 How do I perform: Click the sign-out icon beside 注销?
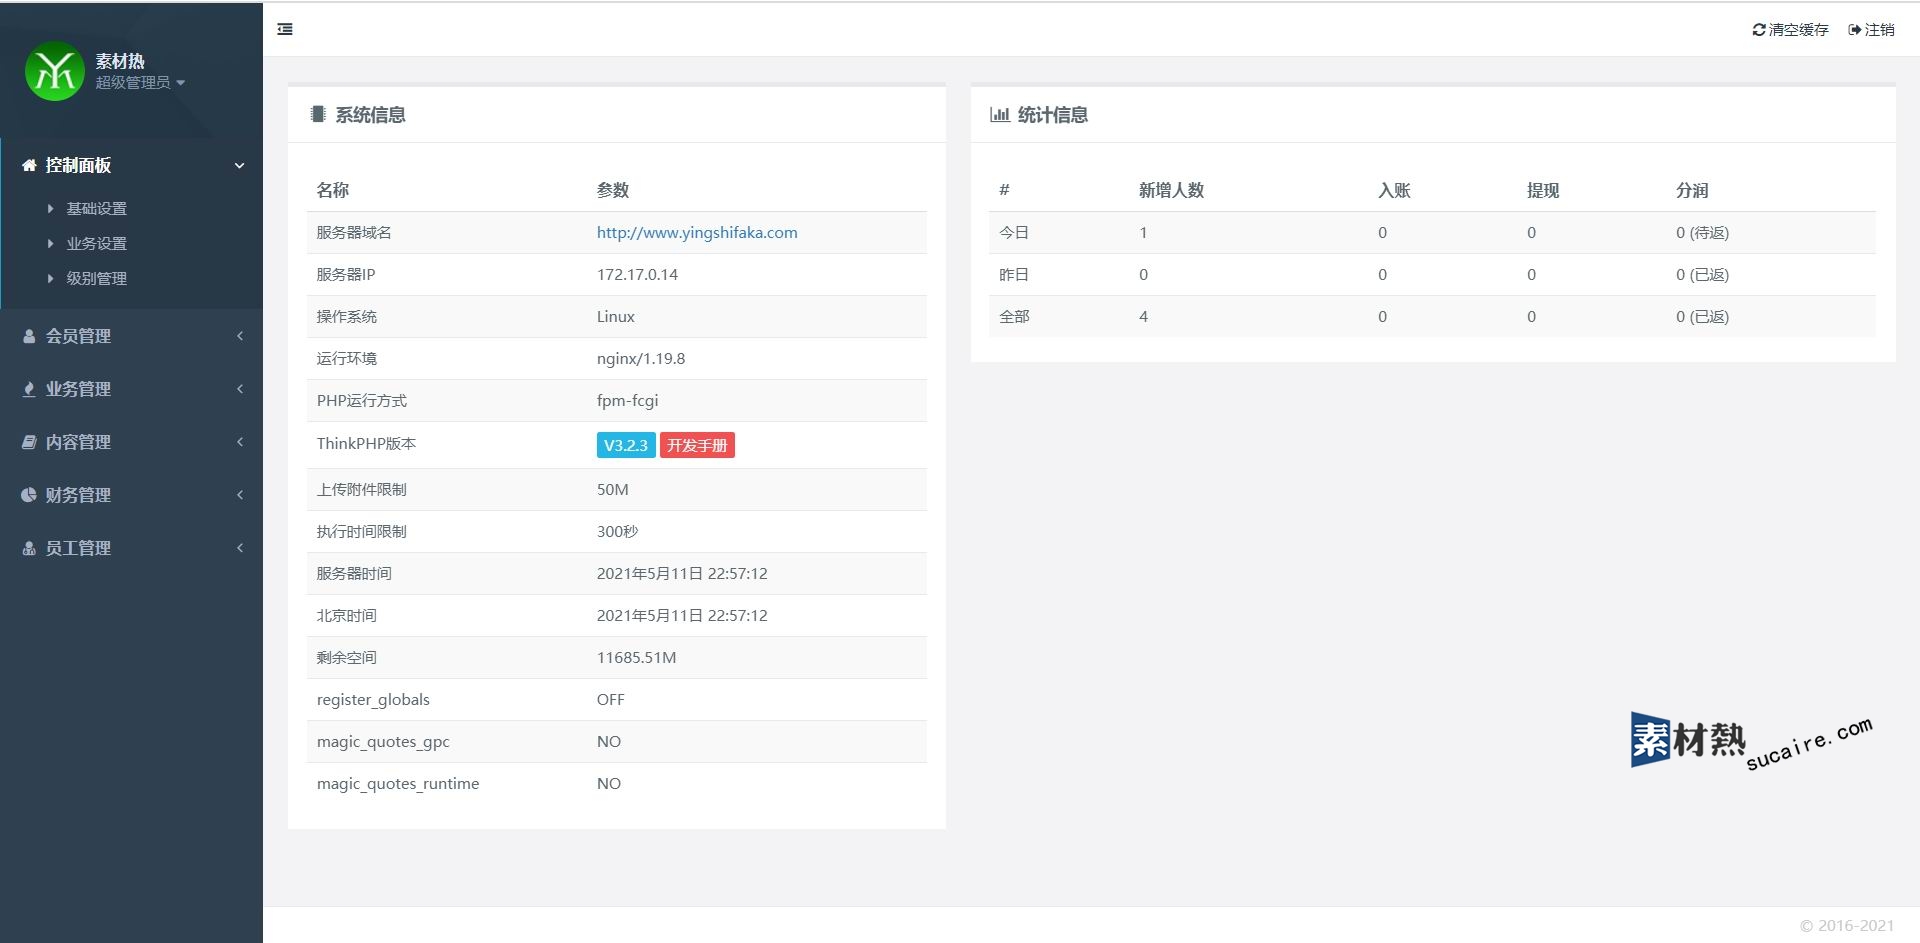[x=1855, y=30]
